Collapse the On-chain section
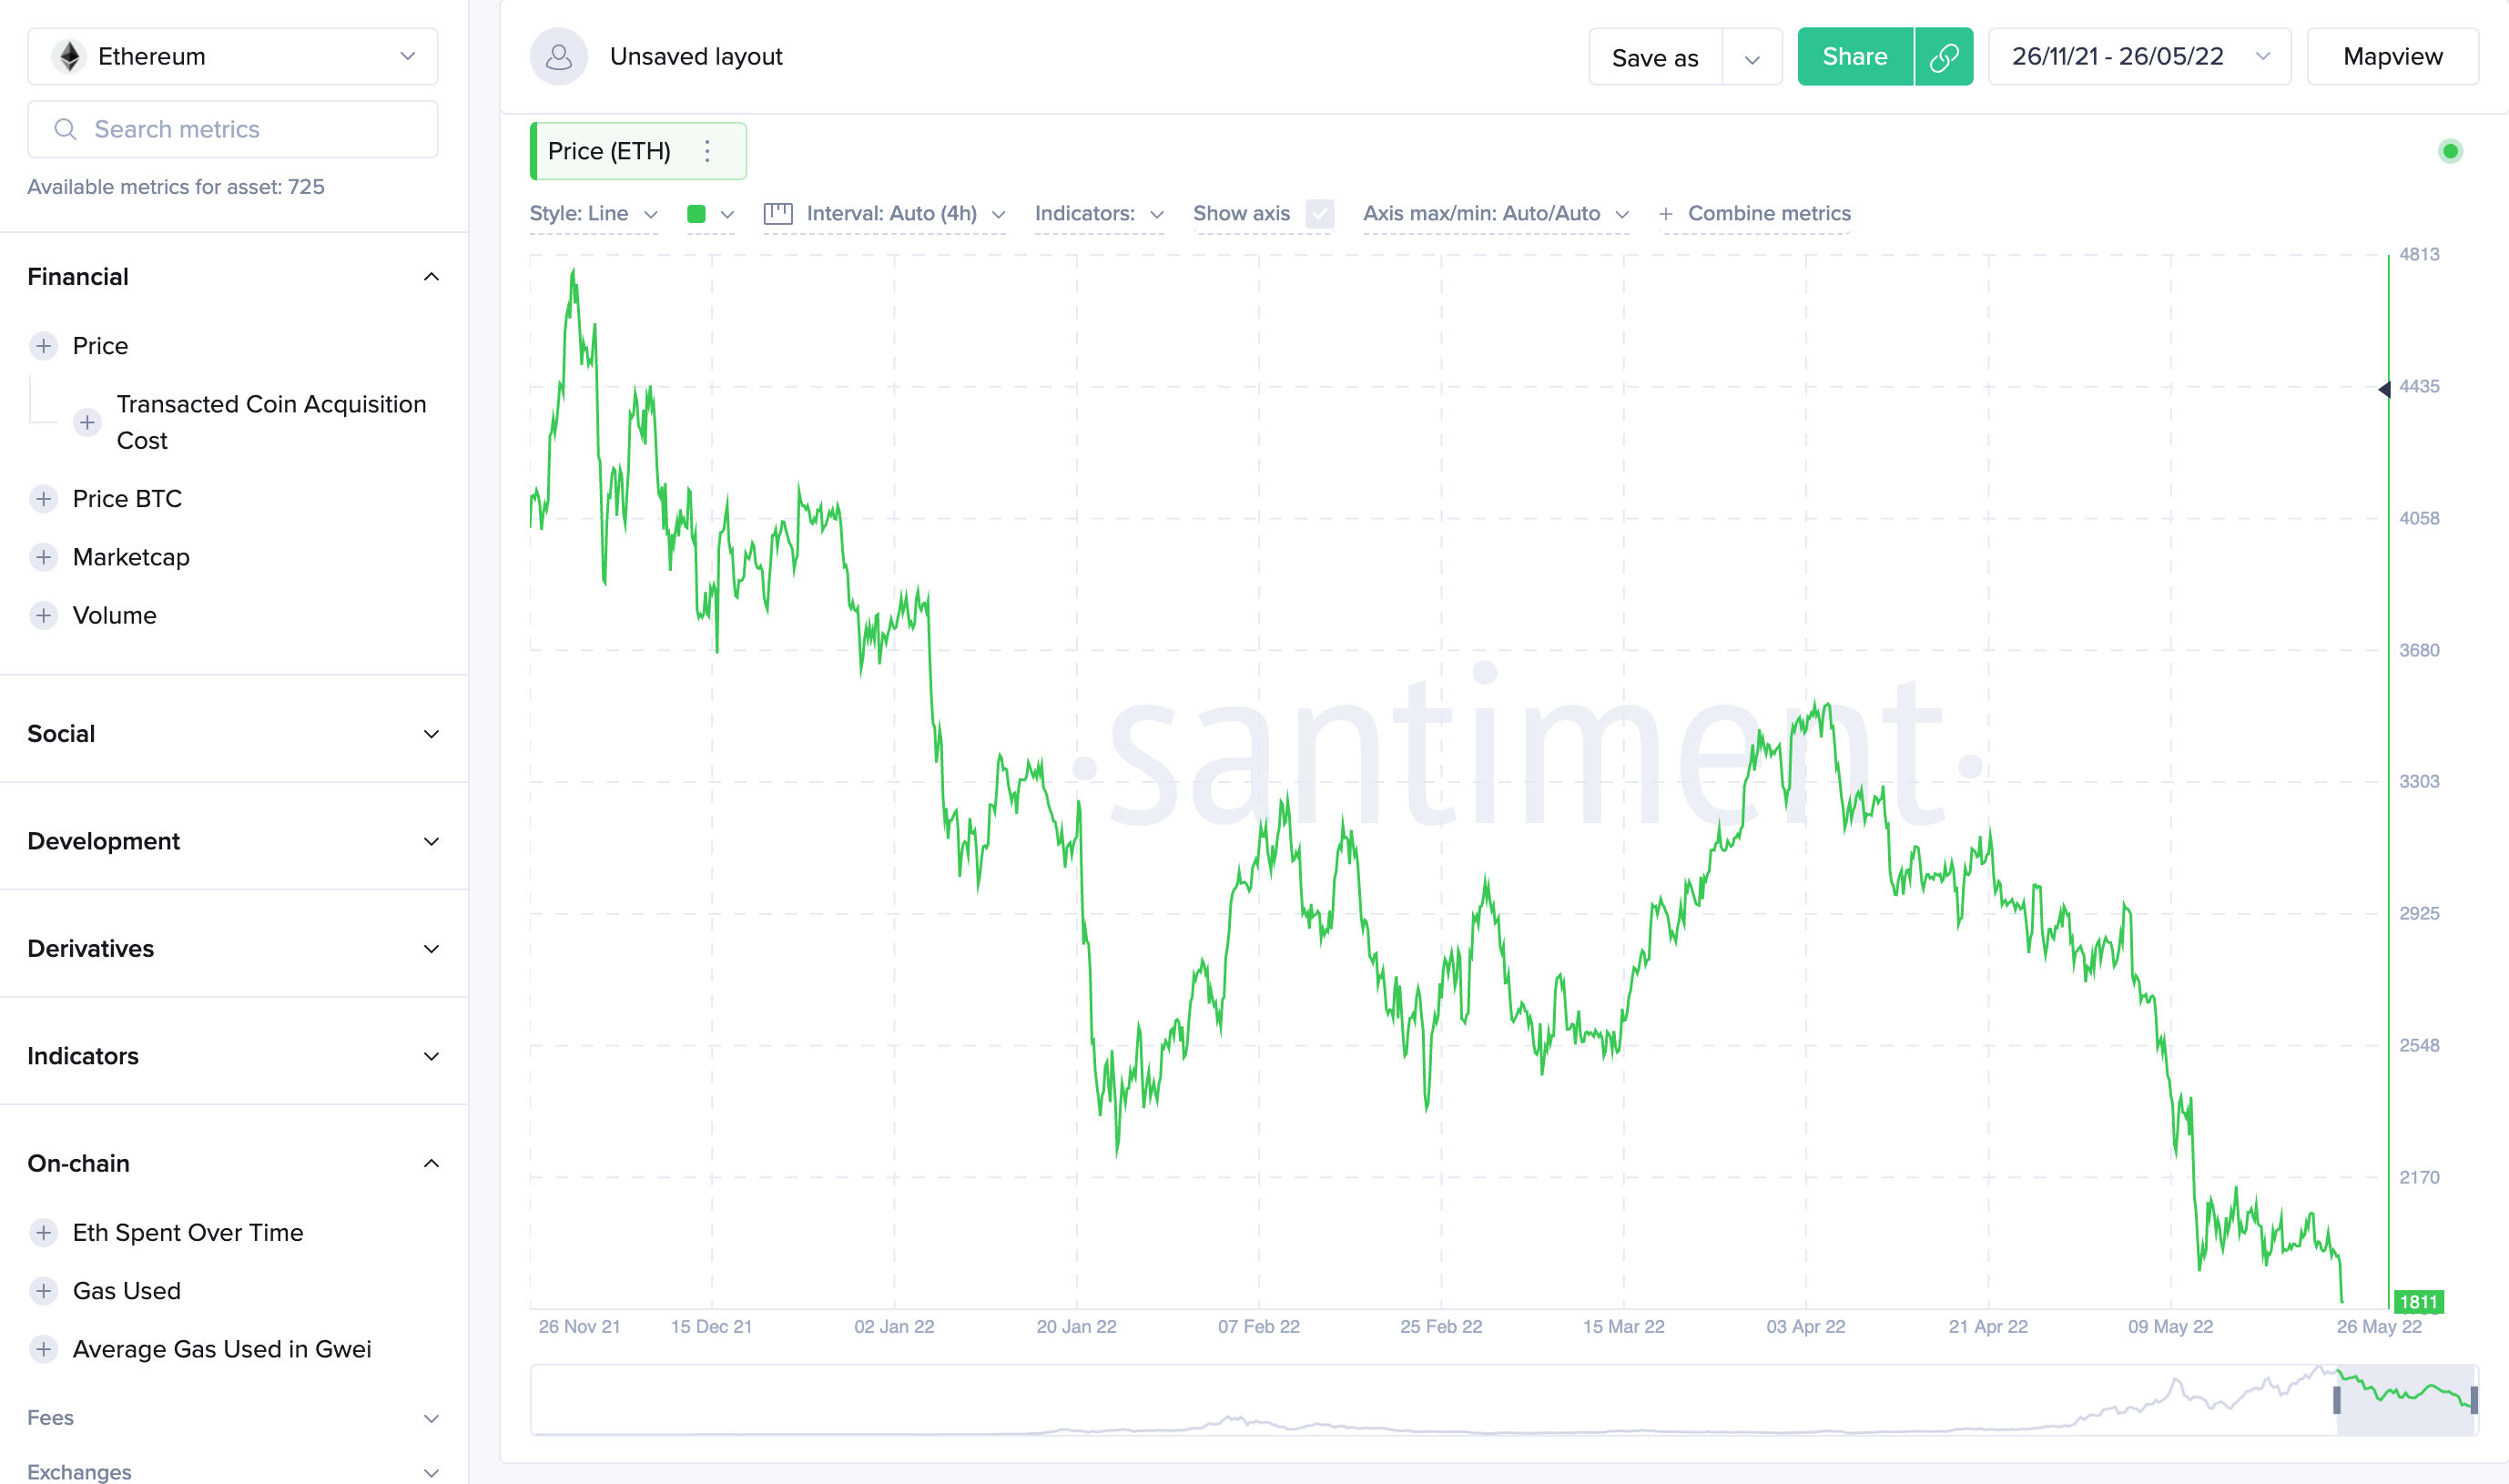Screen dimensions: 2509x1484 [233, 1164]
